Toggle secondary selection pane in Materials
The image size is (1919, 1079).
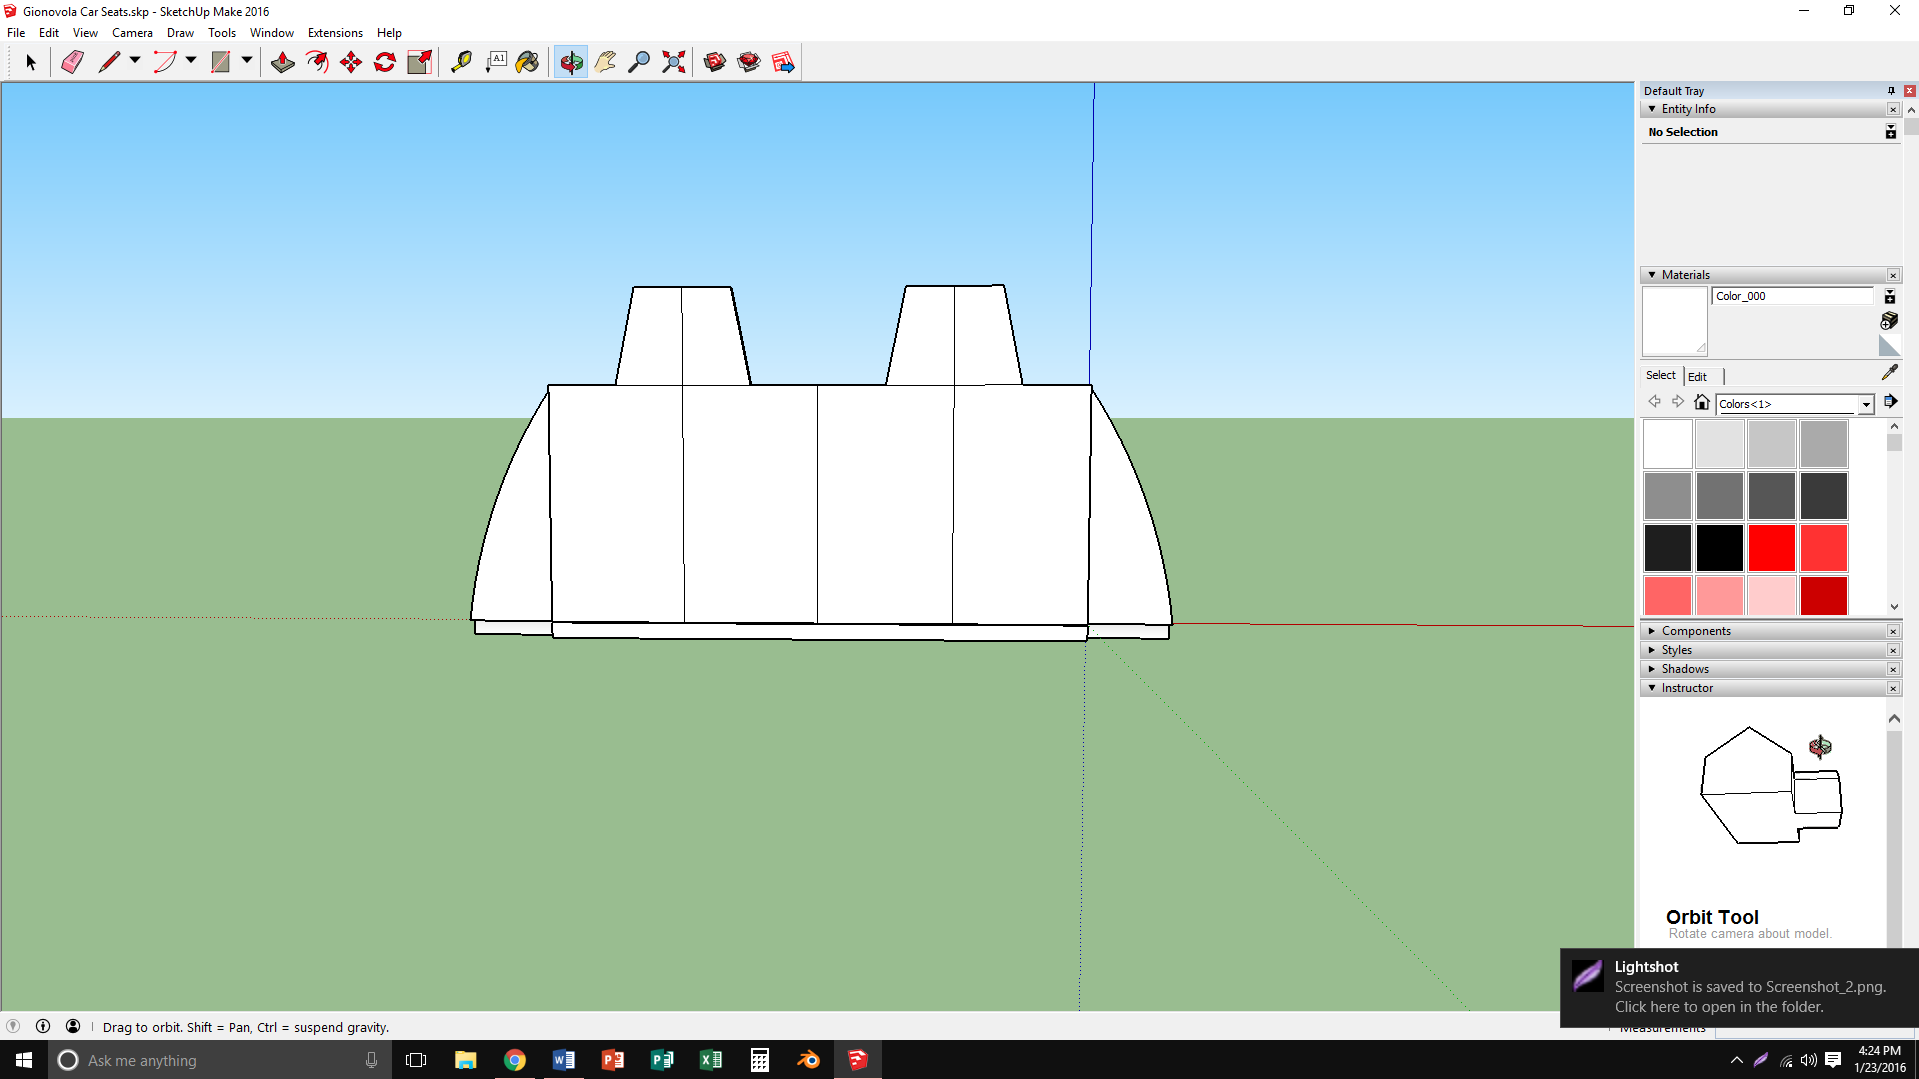(x=1890, y=297)
